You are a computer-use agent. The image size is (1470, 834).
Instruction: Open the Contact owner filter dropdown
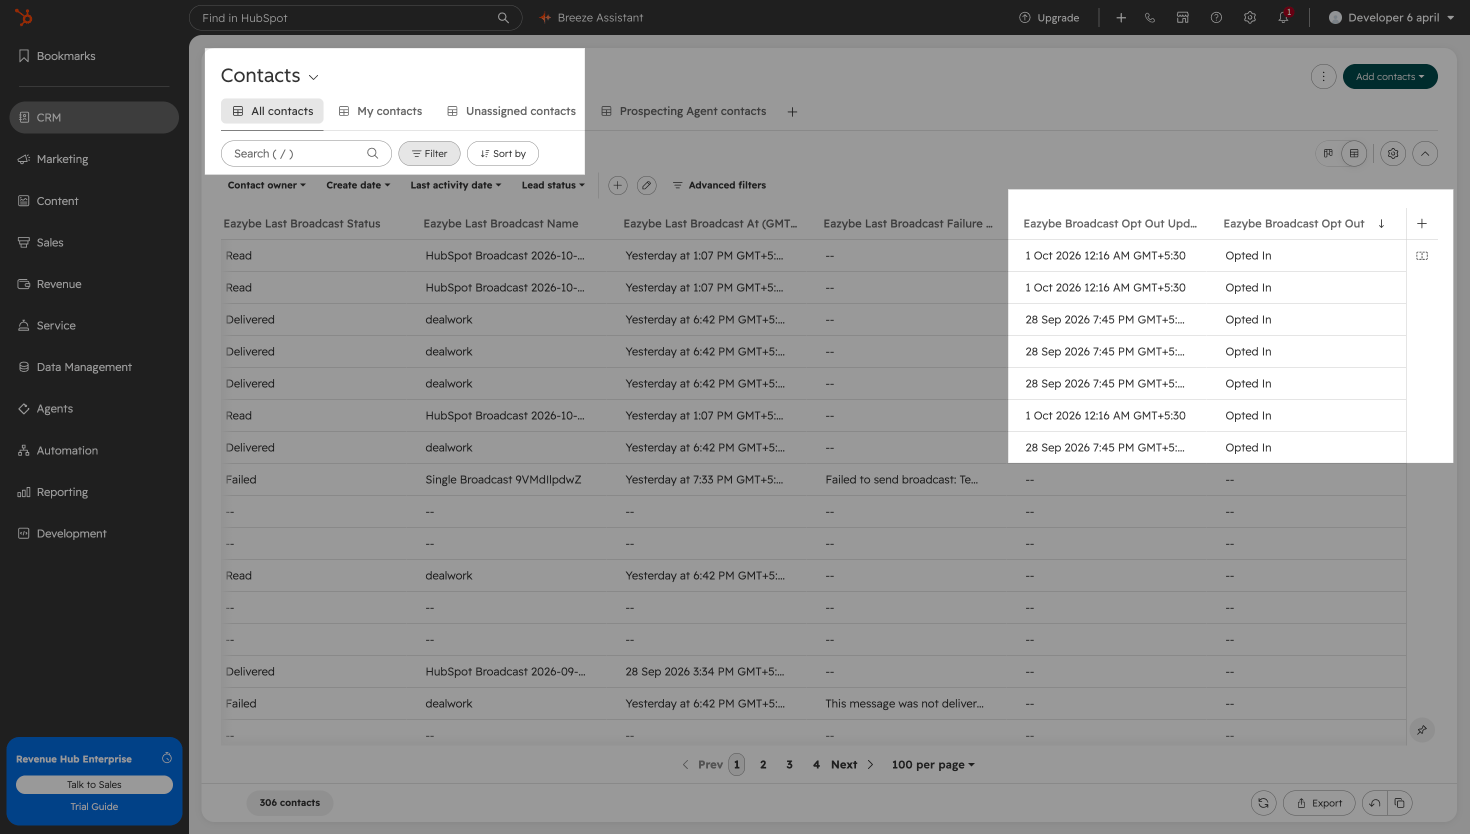267,185
